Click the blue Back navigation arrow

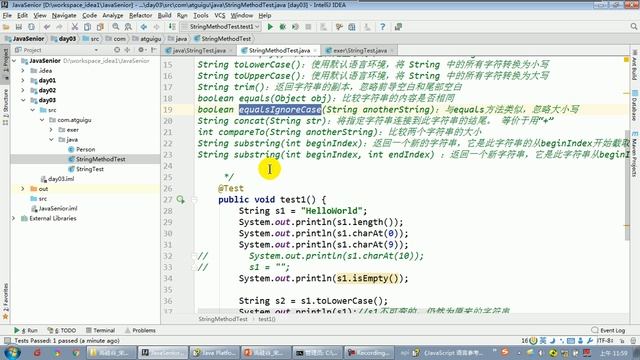coord(144,27)
